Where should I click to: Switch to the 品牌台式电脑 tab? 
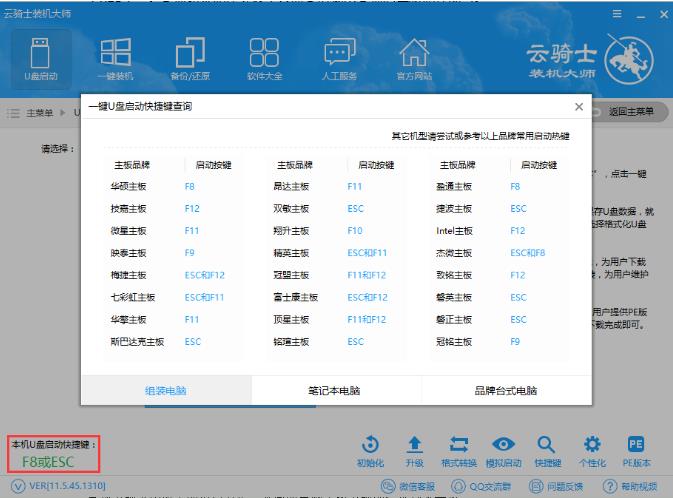(506, 391)
